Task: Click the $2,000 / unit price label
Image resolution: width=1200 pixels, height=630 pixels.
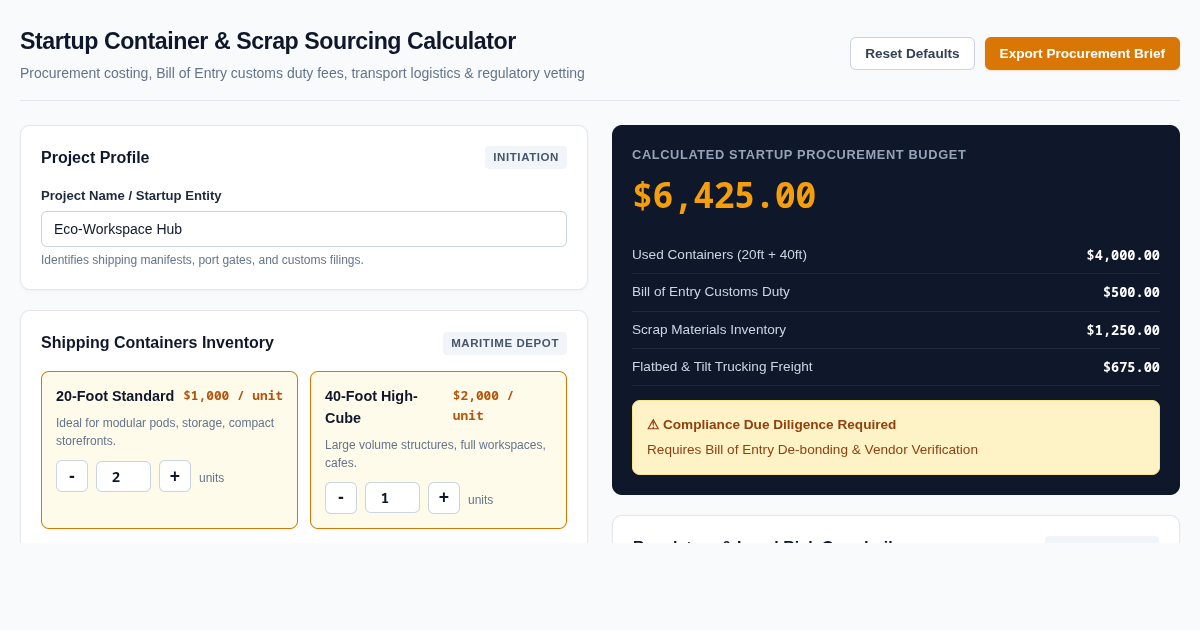Action: [x=483, y=406]
